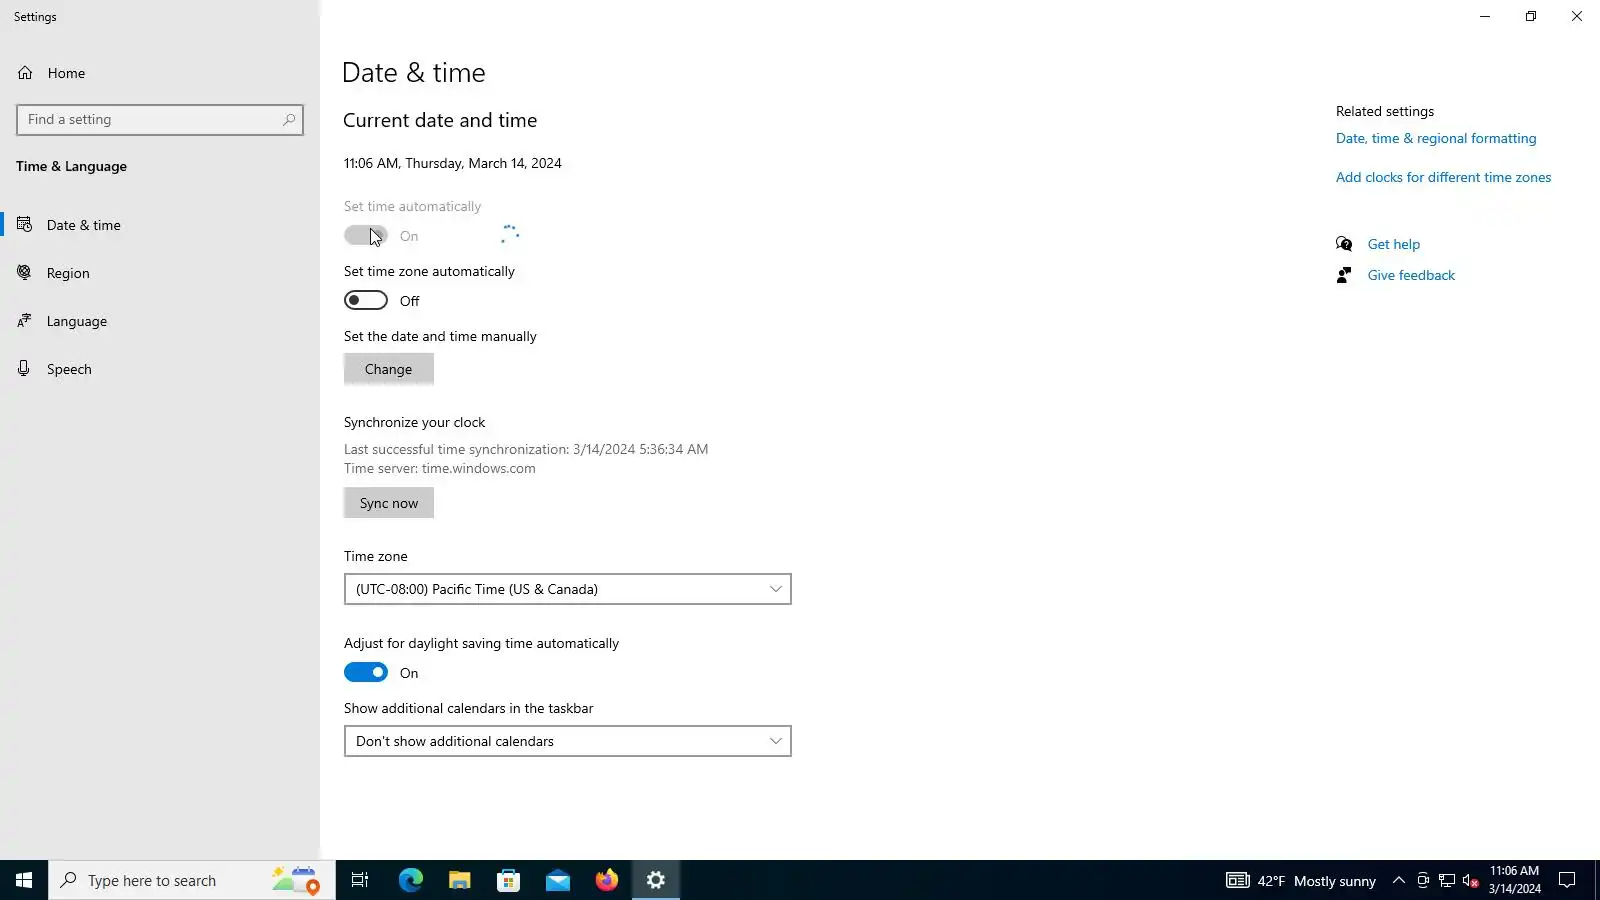Click the muted volume tray icon
Viewport: 1600px width, 900px height.
click(x=1471, y=881)
